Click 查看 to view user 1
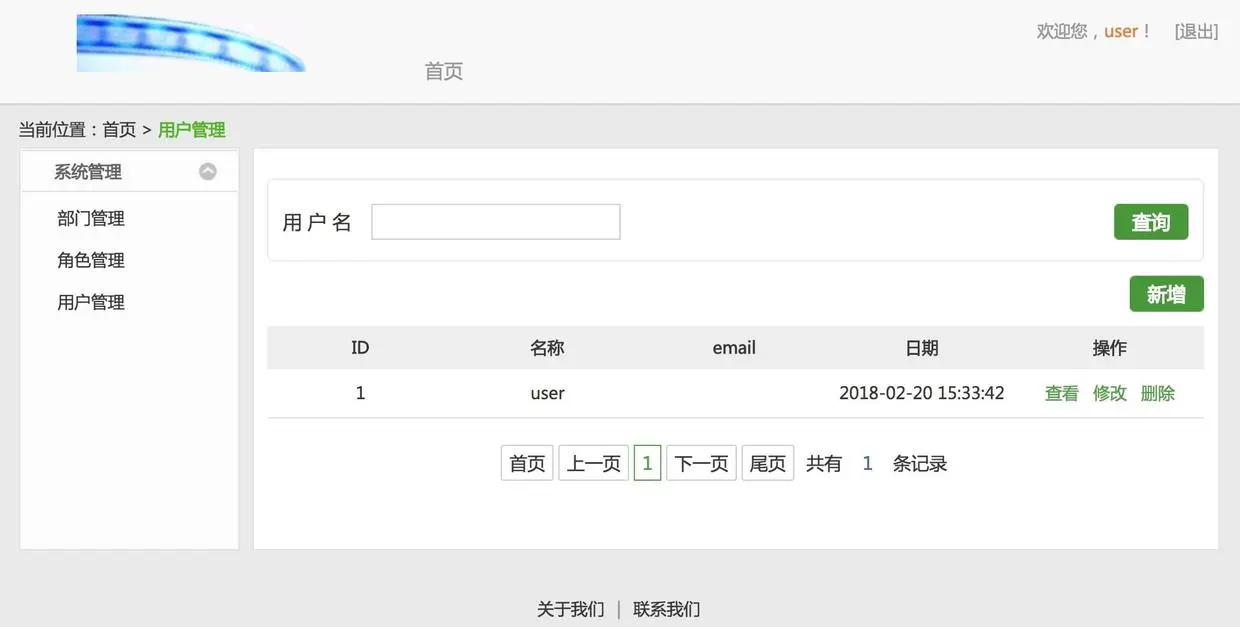The image size is (1240, 627). tap(1061, 391)
